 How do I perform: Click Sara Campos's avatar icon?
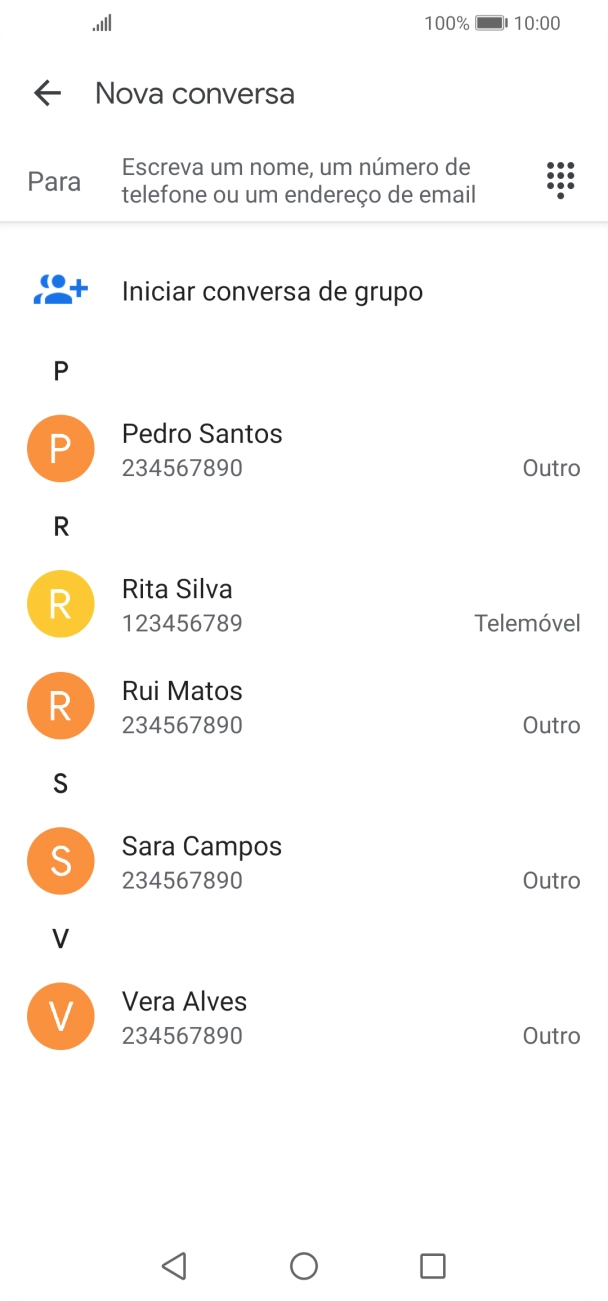pyautogui.click(x=60, y=861)
